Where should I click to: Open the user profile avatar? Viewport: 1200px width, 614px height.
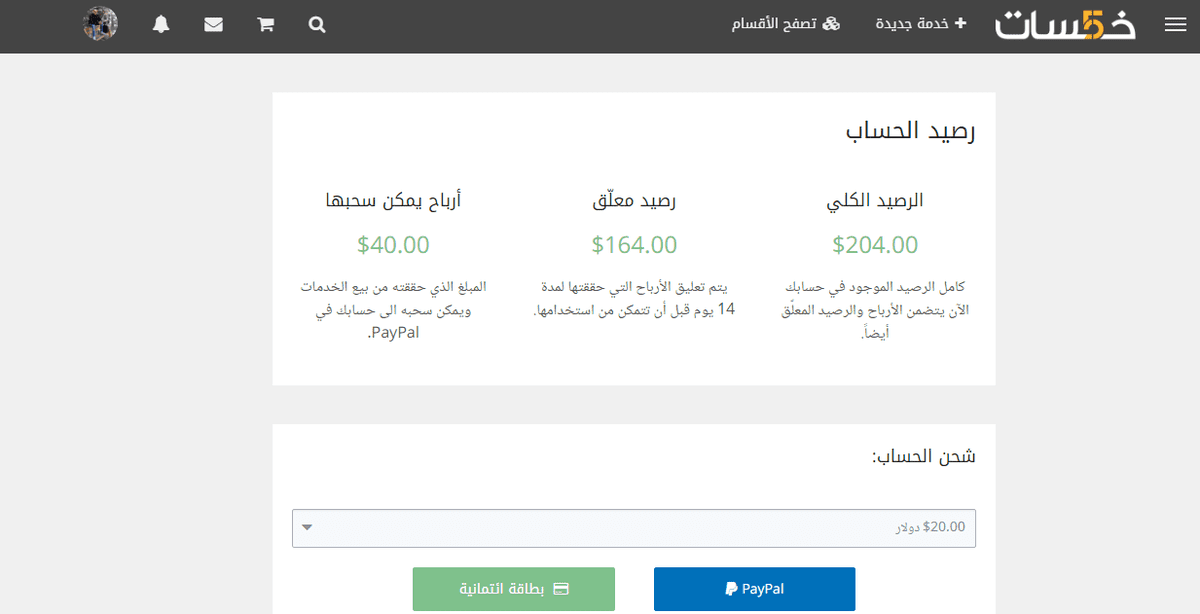(100, 24)
